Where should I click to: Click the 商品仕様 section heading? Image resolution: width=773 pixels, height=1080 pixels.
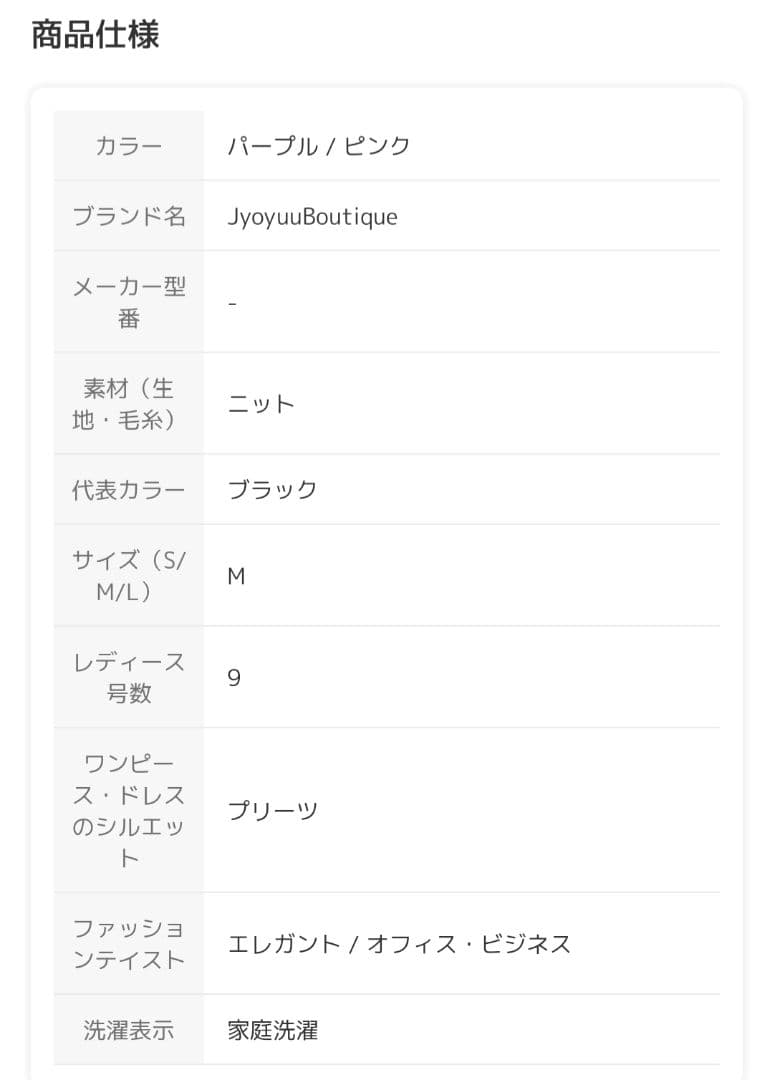coord(95,35)
